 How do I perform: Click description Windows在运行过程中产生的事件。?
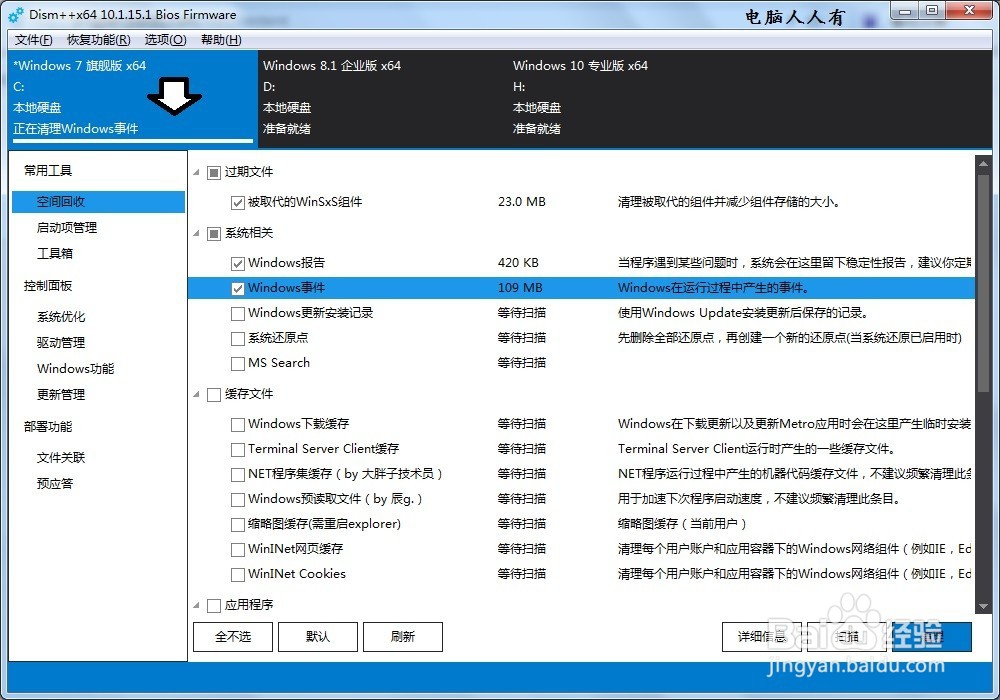click(713, 288)
